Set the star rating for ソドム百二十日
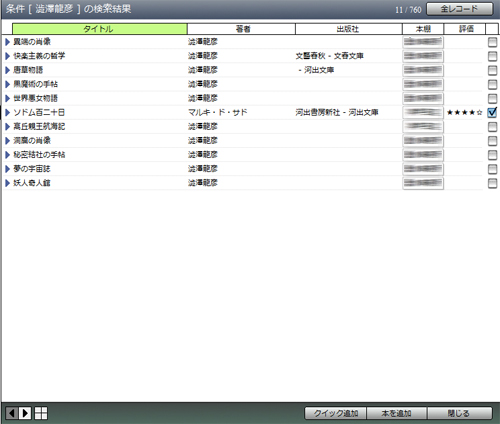The height and width of the screenshot is (424, 500). [464, 113]
